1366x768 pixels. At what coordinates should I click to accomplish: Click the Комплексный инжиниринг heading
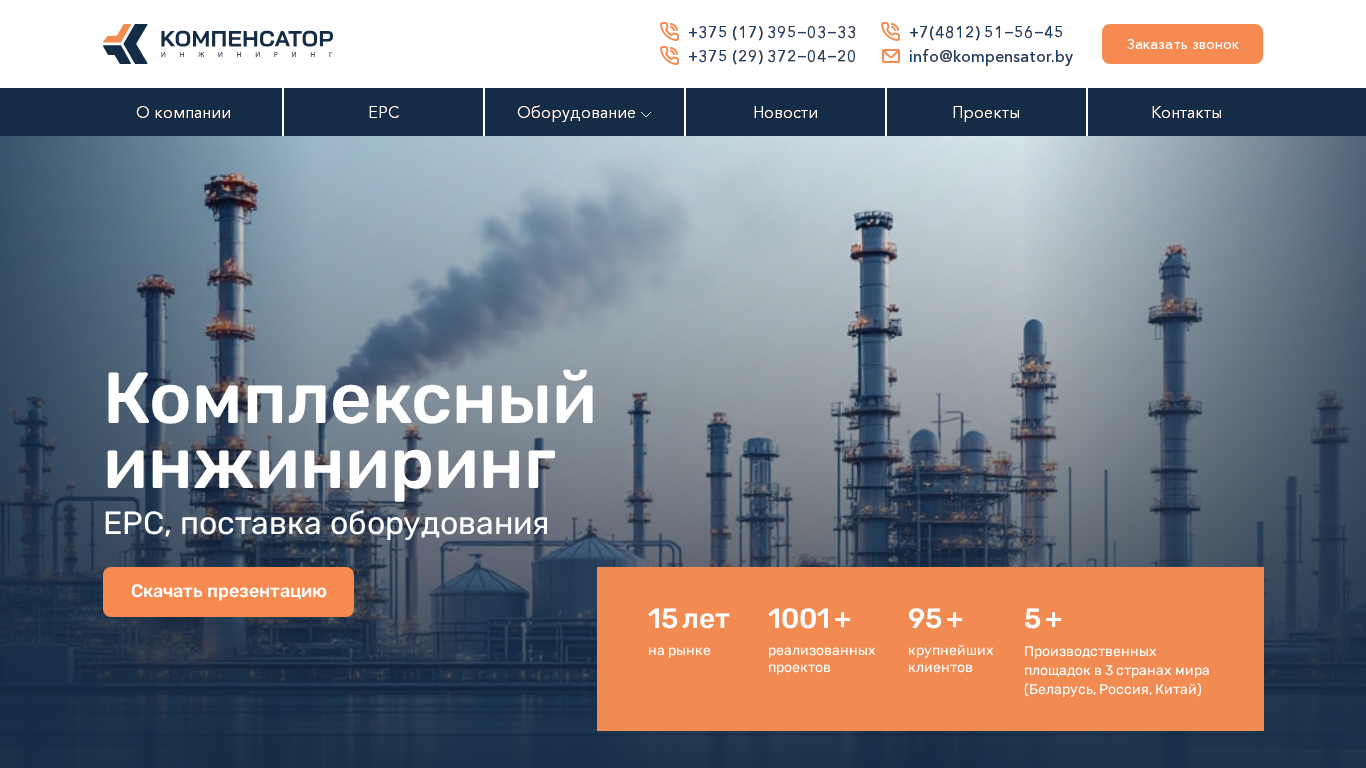pyautogui.click(x=350, y=432)
